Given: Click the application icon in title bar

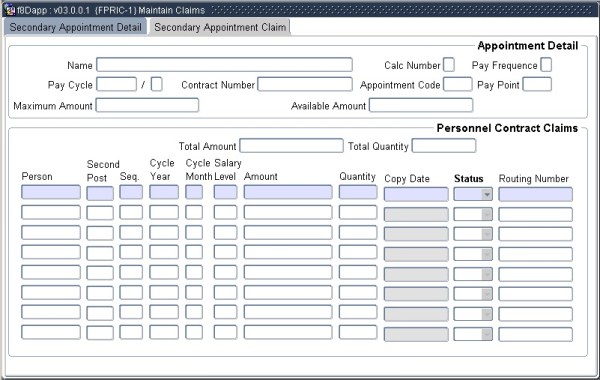Looking at the screenshot, I should click(9, 10).
